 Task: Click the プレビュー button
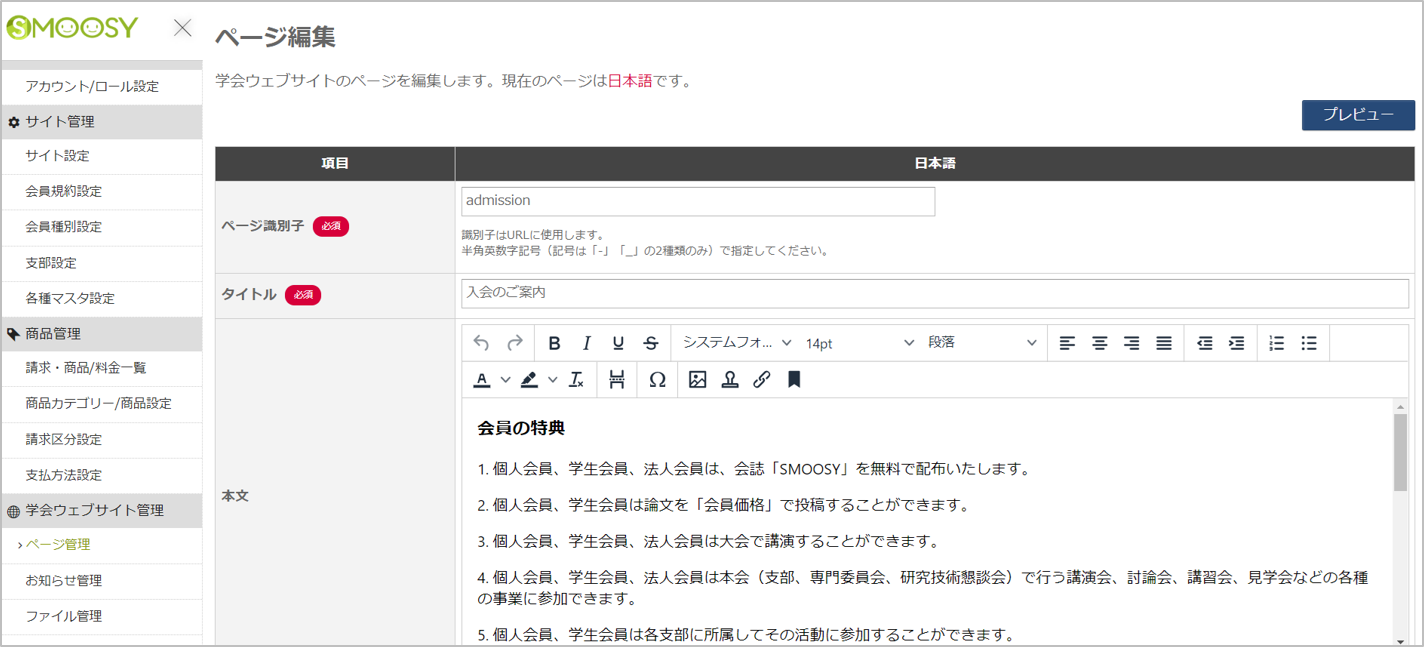tap(1358, 115)
